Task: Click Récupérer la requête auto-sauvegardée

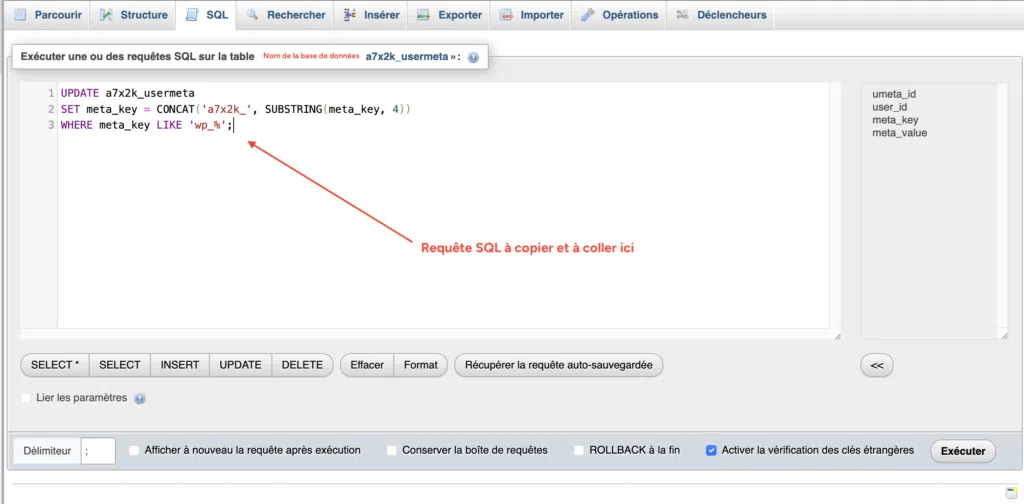Action: 558,365
